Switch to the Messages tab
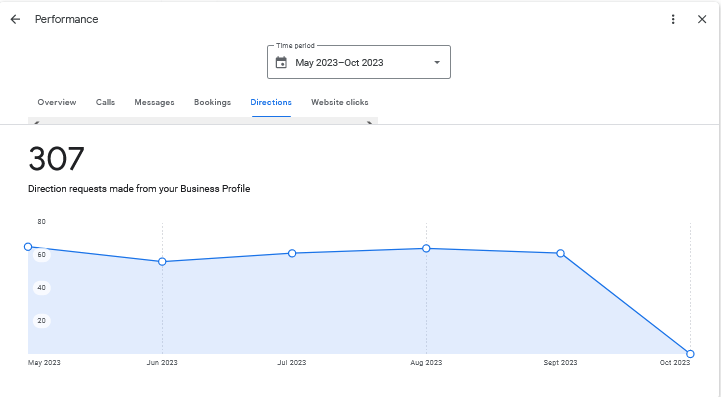Viewport: 721px width, 397px height. (x=154, y=102)
